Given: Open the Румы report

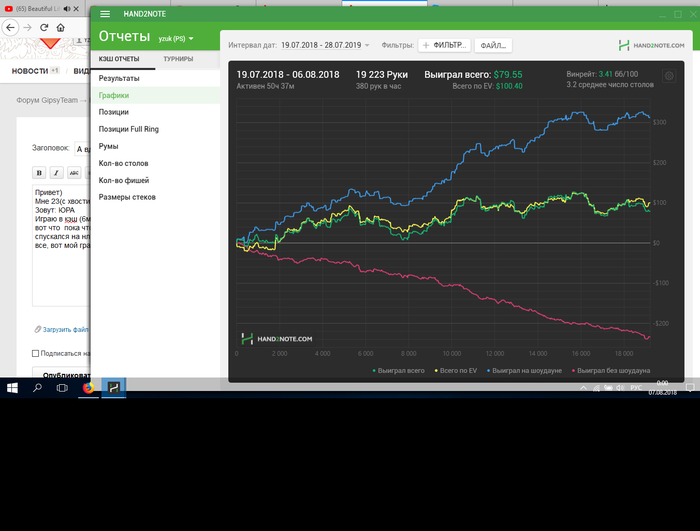Looking at the screenshot, I should (x=155, y=146).
